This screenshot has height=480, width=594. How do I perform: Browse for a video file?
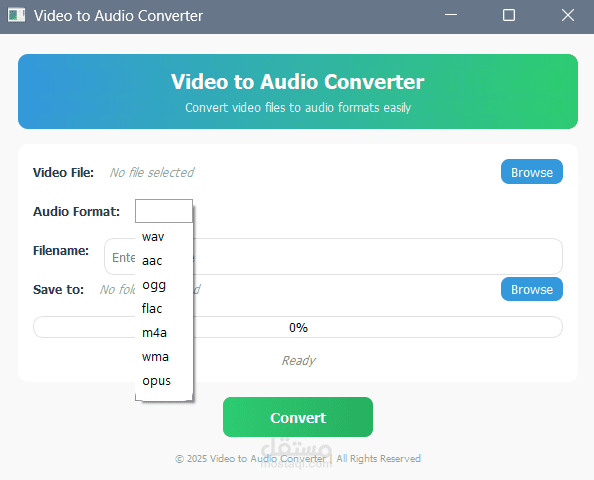[531, 172]
